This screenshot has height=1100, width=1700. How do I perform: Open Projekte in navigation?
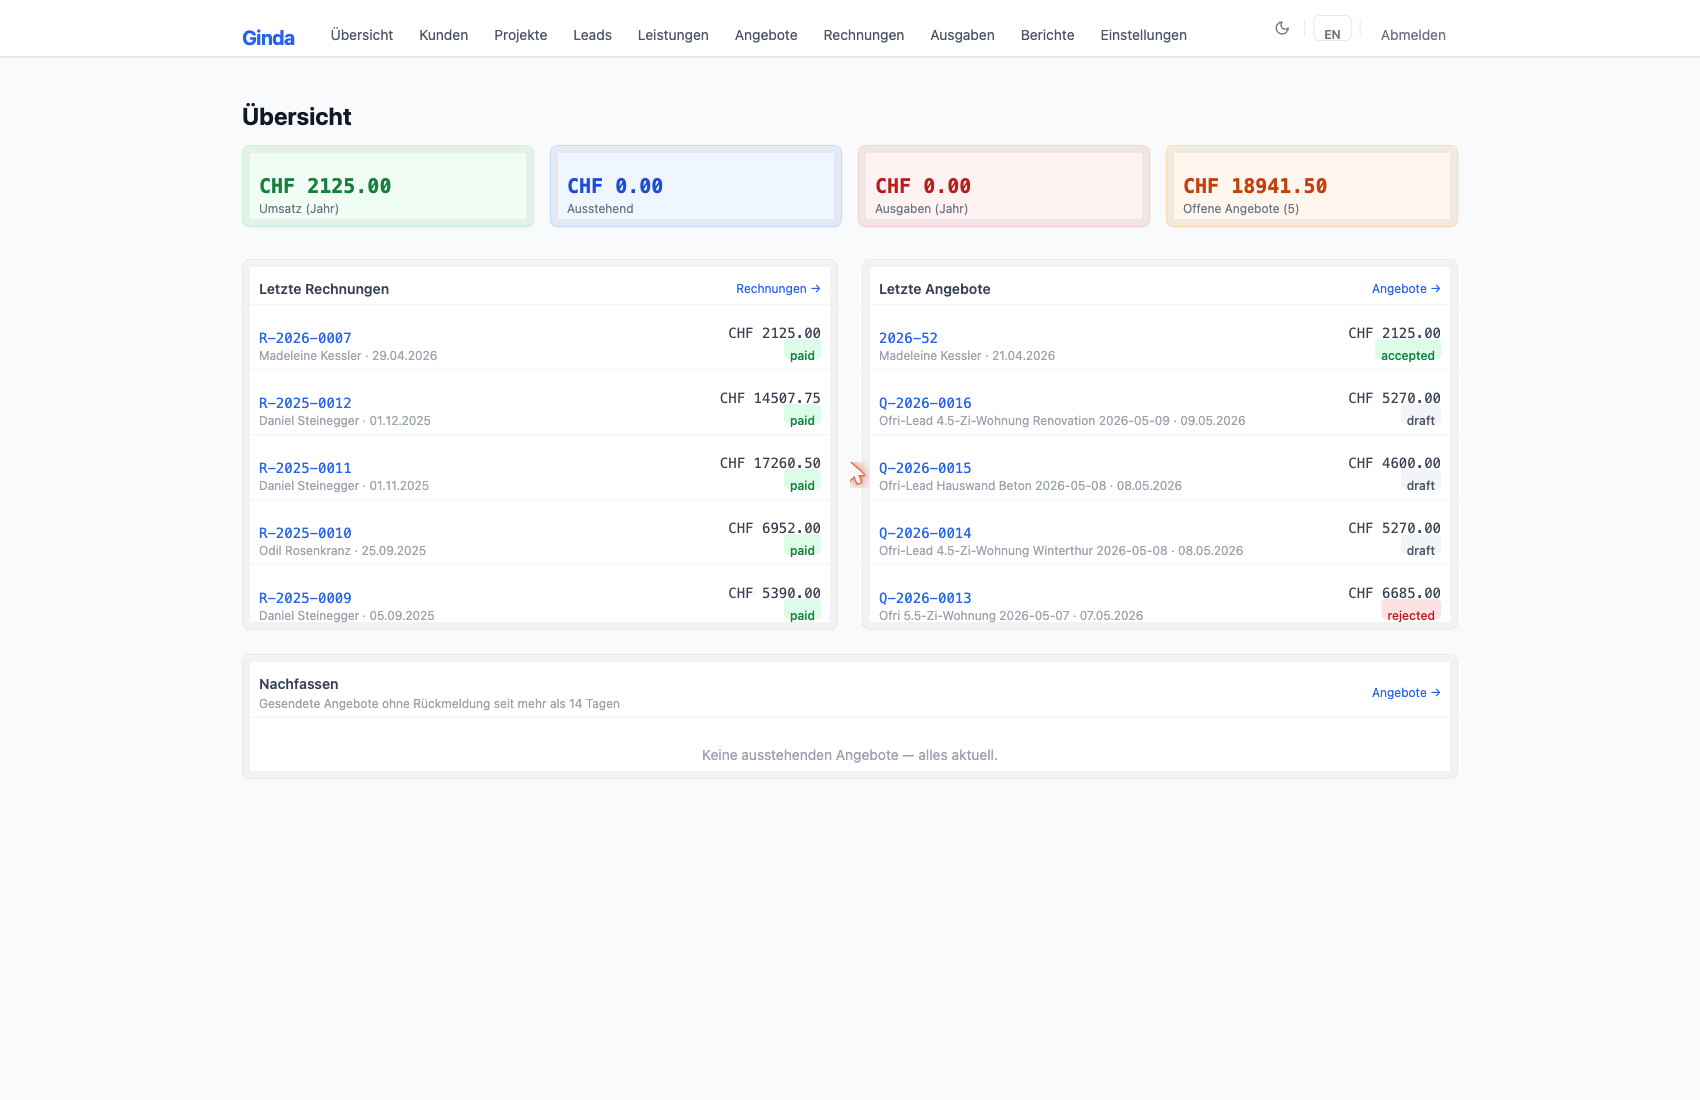(x=521, y=35)
